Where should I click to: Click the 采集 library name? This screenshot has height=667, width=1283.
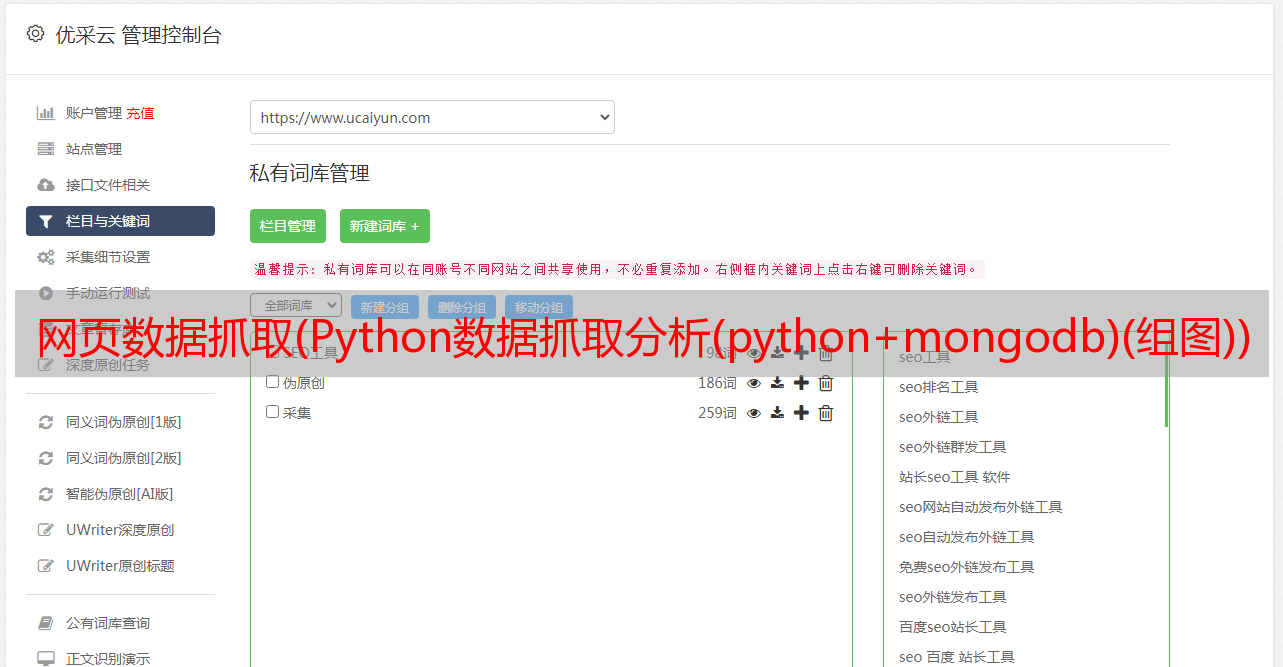tap(297, 413)
